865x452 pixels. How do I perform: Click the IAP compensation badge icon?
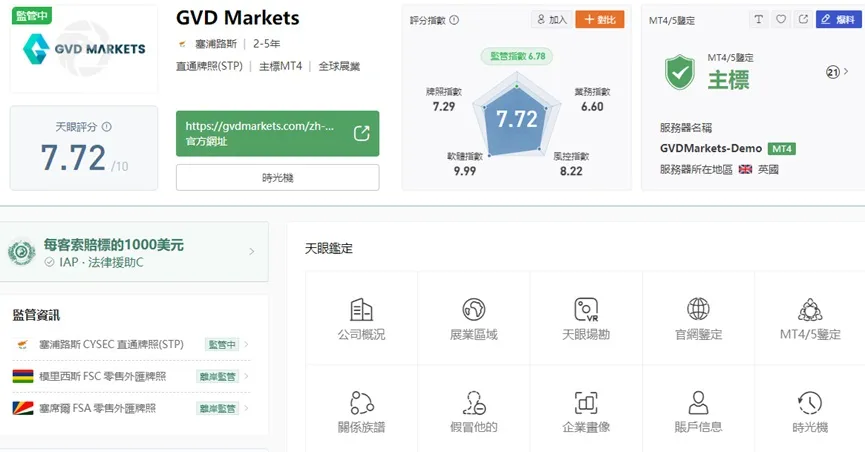[x=22, y=252]
